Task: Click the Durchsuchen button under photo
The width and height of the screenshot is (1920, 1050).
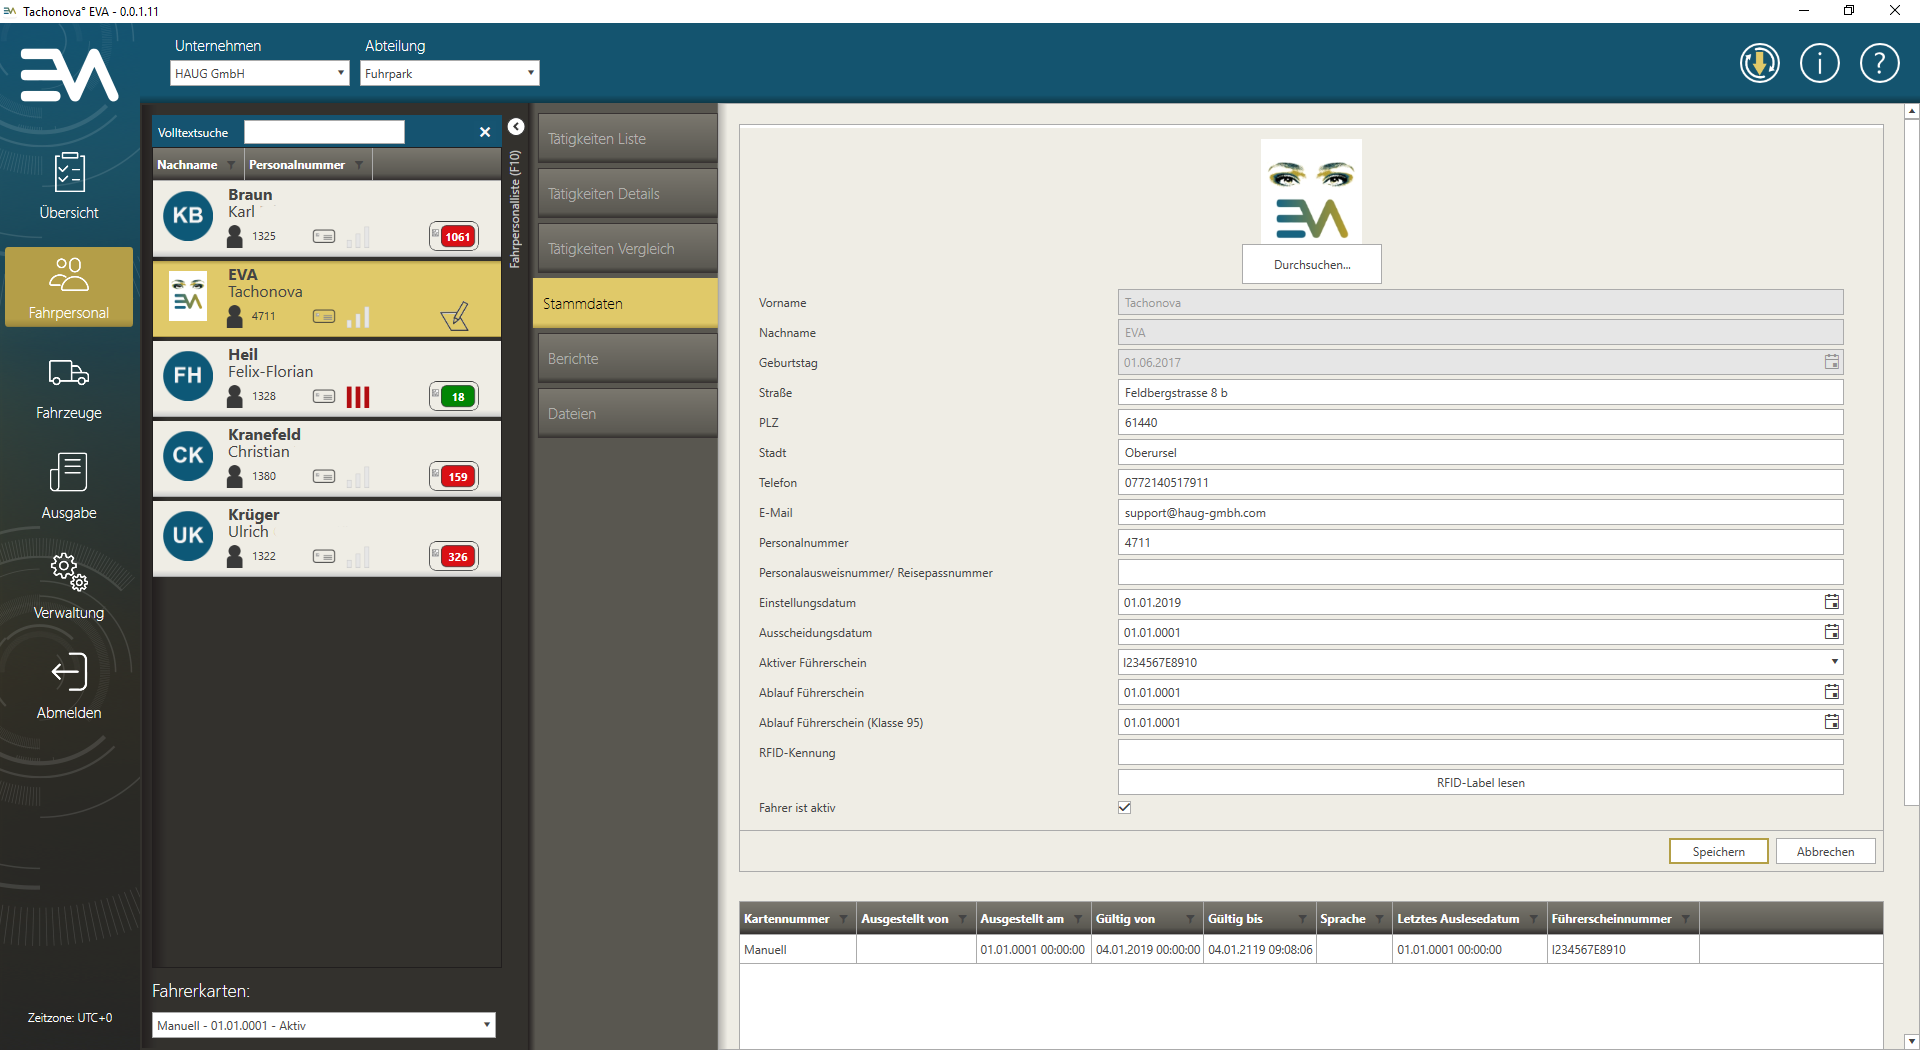Action: pyautogui.click(x=1311, y=265)
